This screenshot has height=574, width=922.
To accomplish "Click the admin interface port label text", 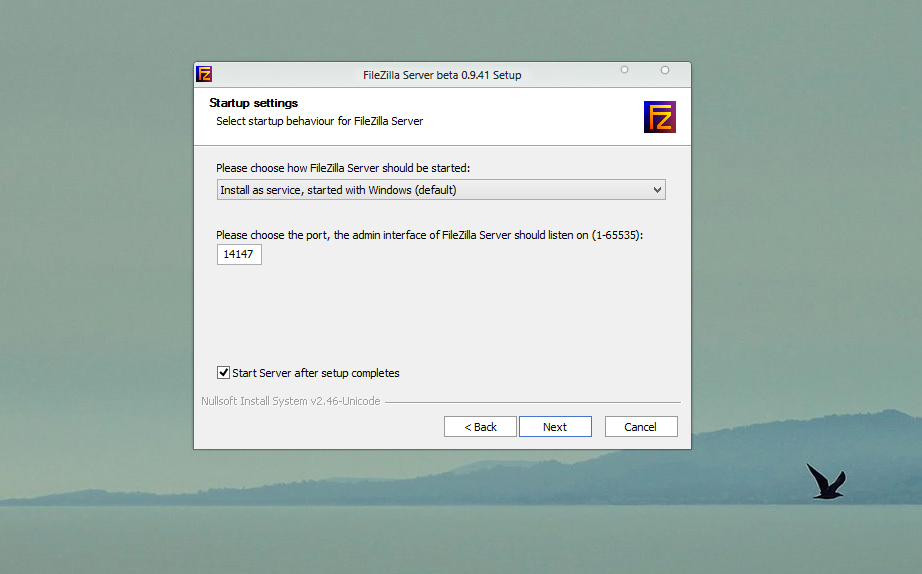I will 429,235.
